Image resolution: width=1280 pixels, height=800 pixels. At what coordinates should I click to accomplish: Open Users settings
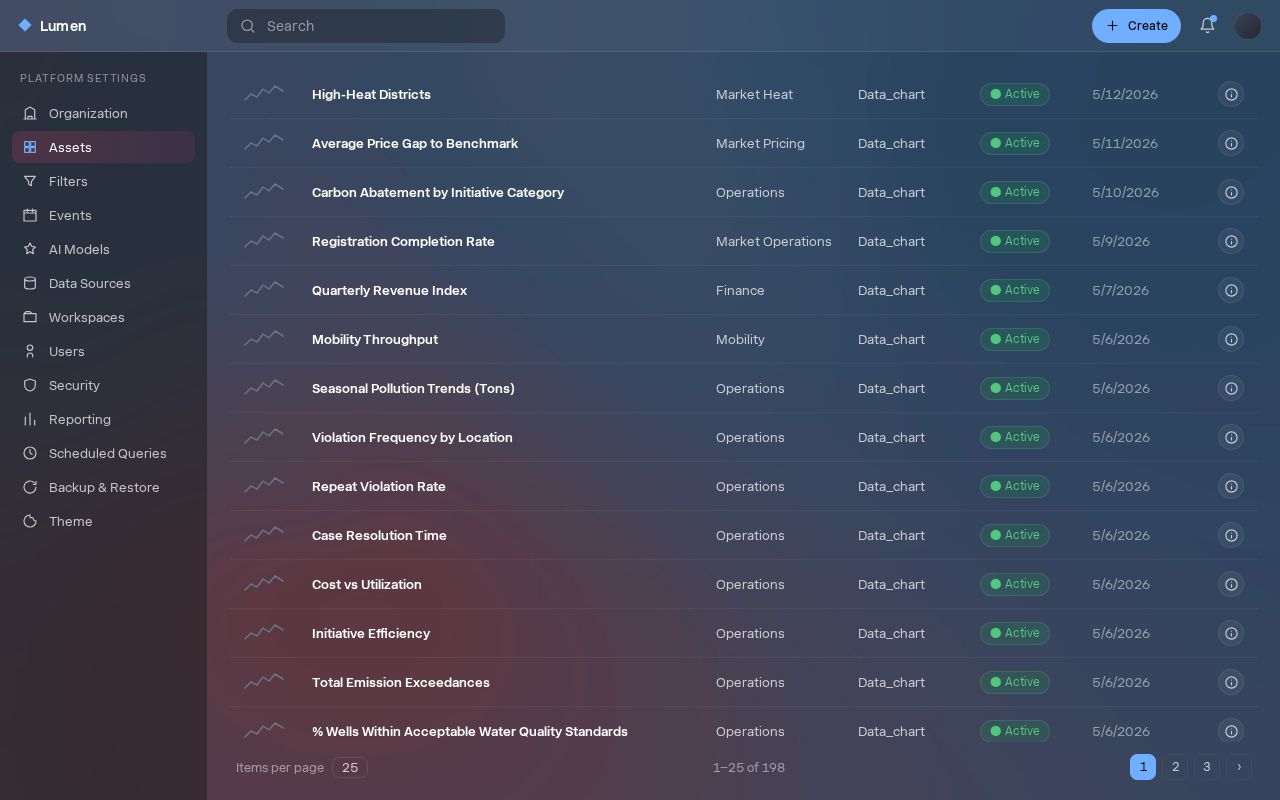103,351
